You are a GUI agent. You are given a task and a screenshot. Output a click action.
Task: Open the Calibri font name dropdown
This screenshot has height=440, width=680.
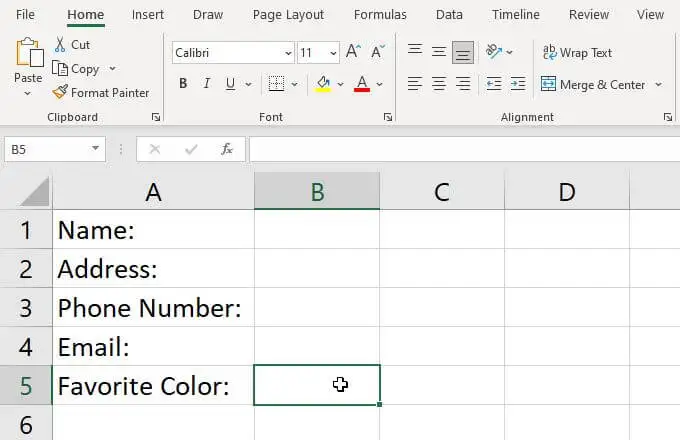[x=288, y=53]
